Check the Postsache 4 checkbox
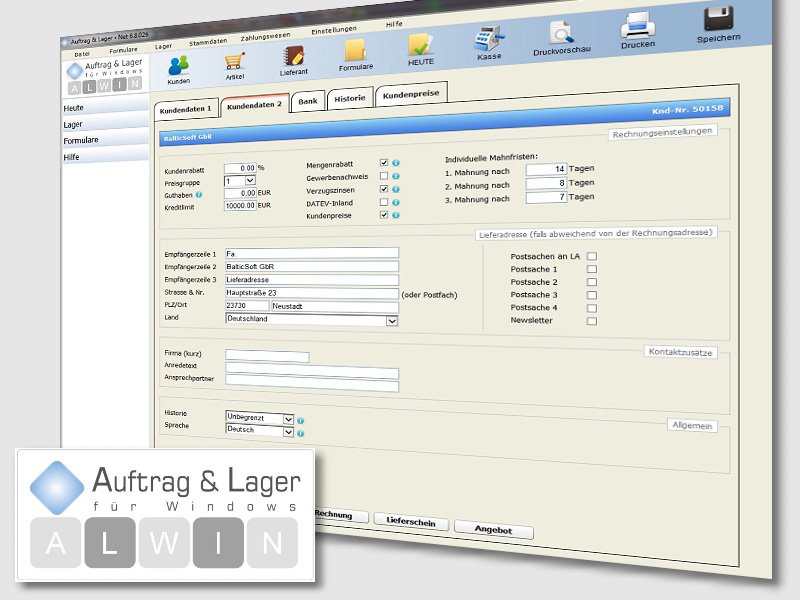800x600 pixels. 592,308
